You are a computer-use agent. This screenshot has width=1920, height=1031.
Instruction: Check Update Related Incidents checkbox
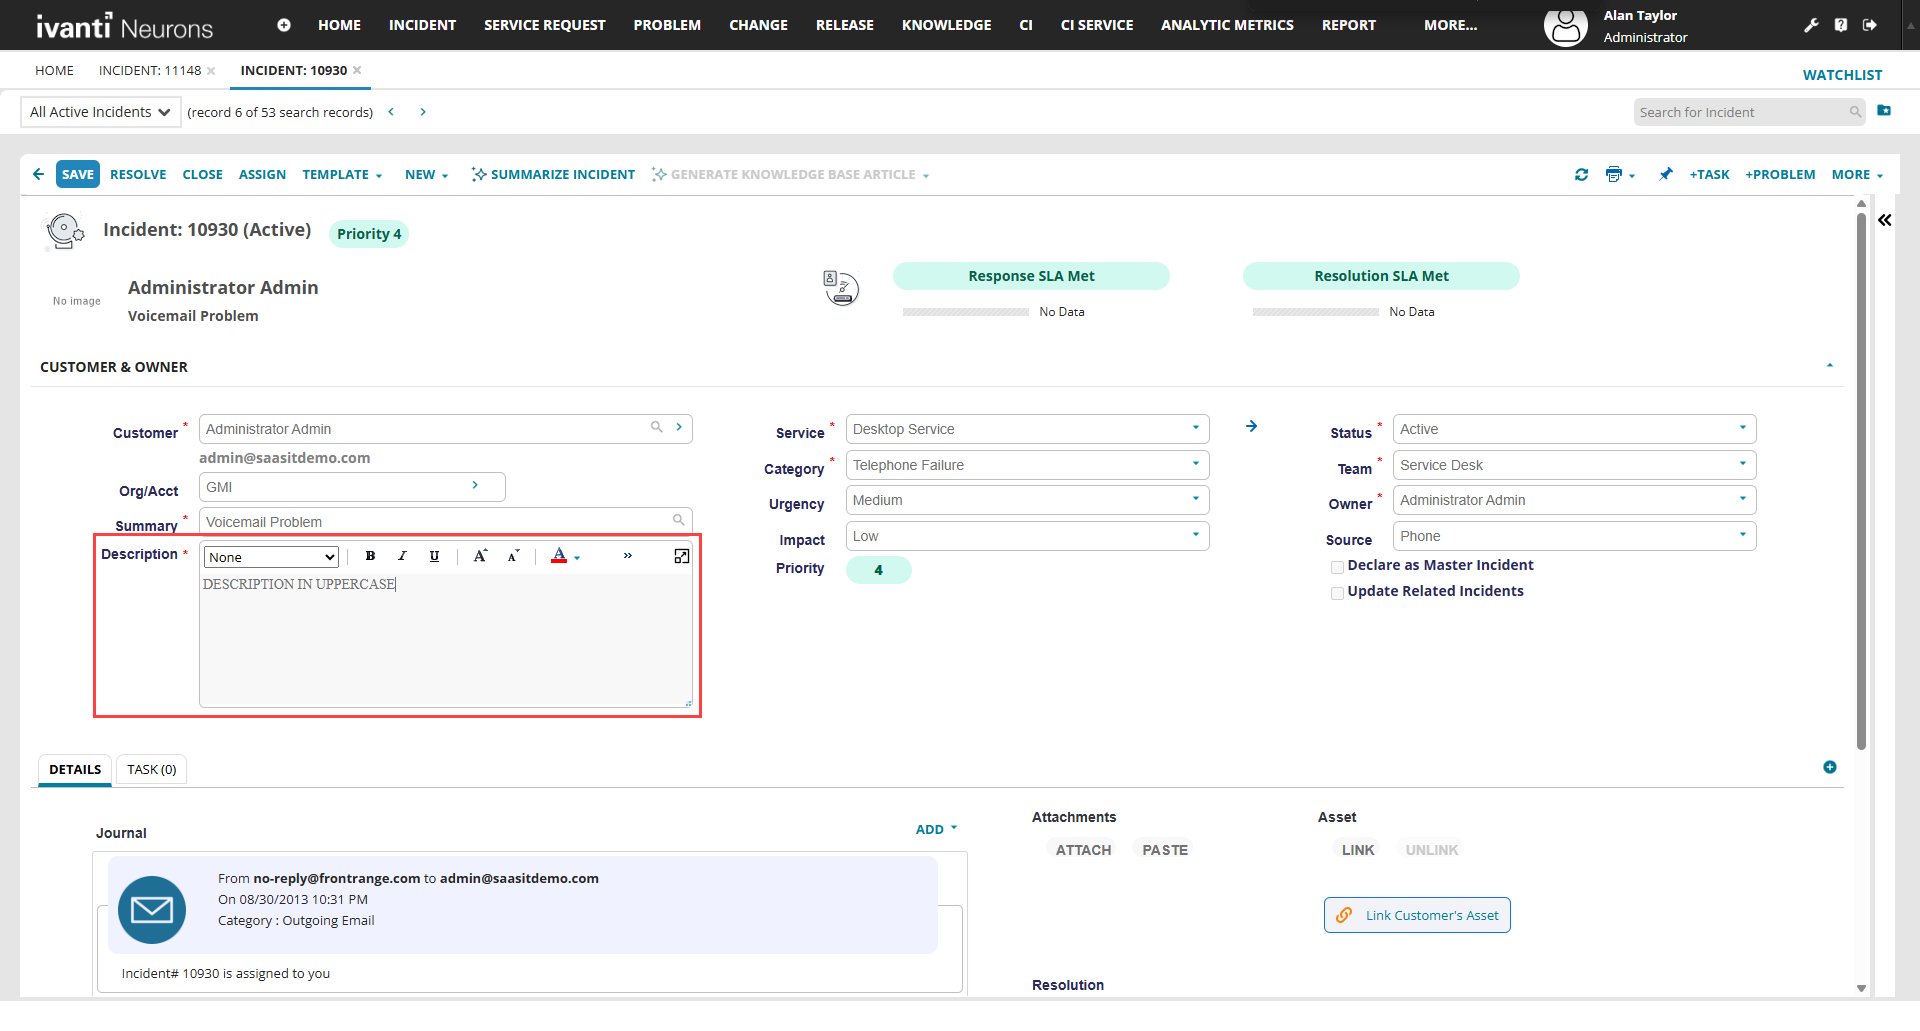1337,593
